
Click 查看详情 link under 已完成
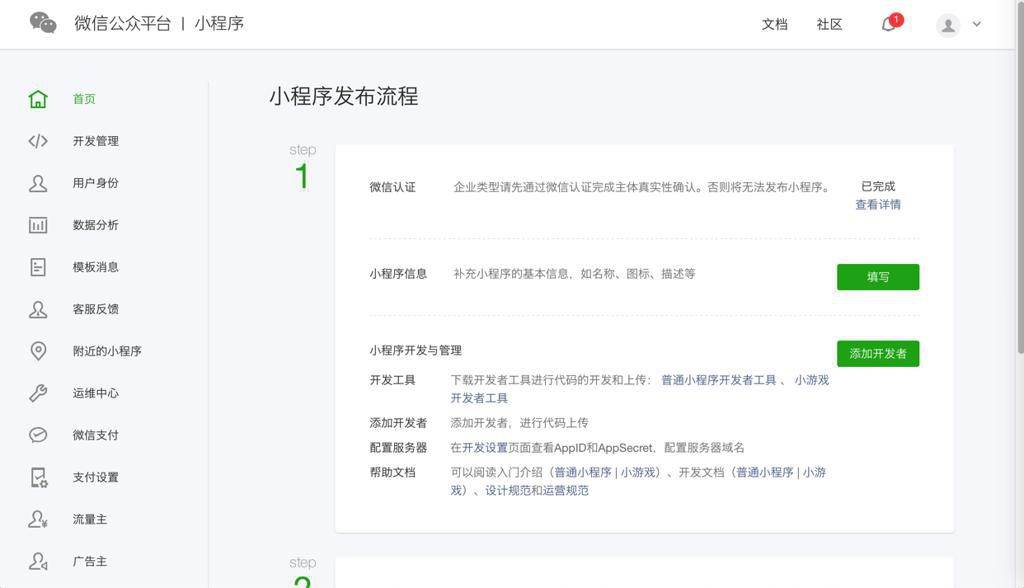coord(878,204)
